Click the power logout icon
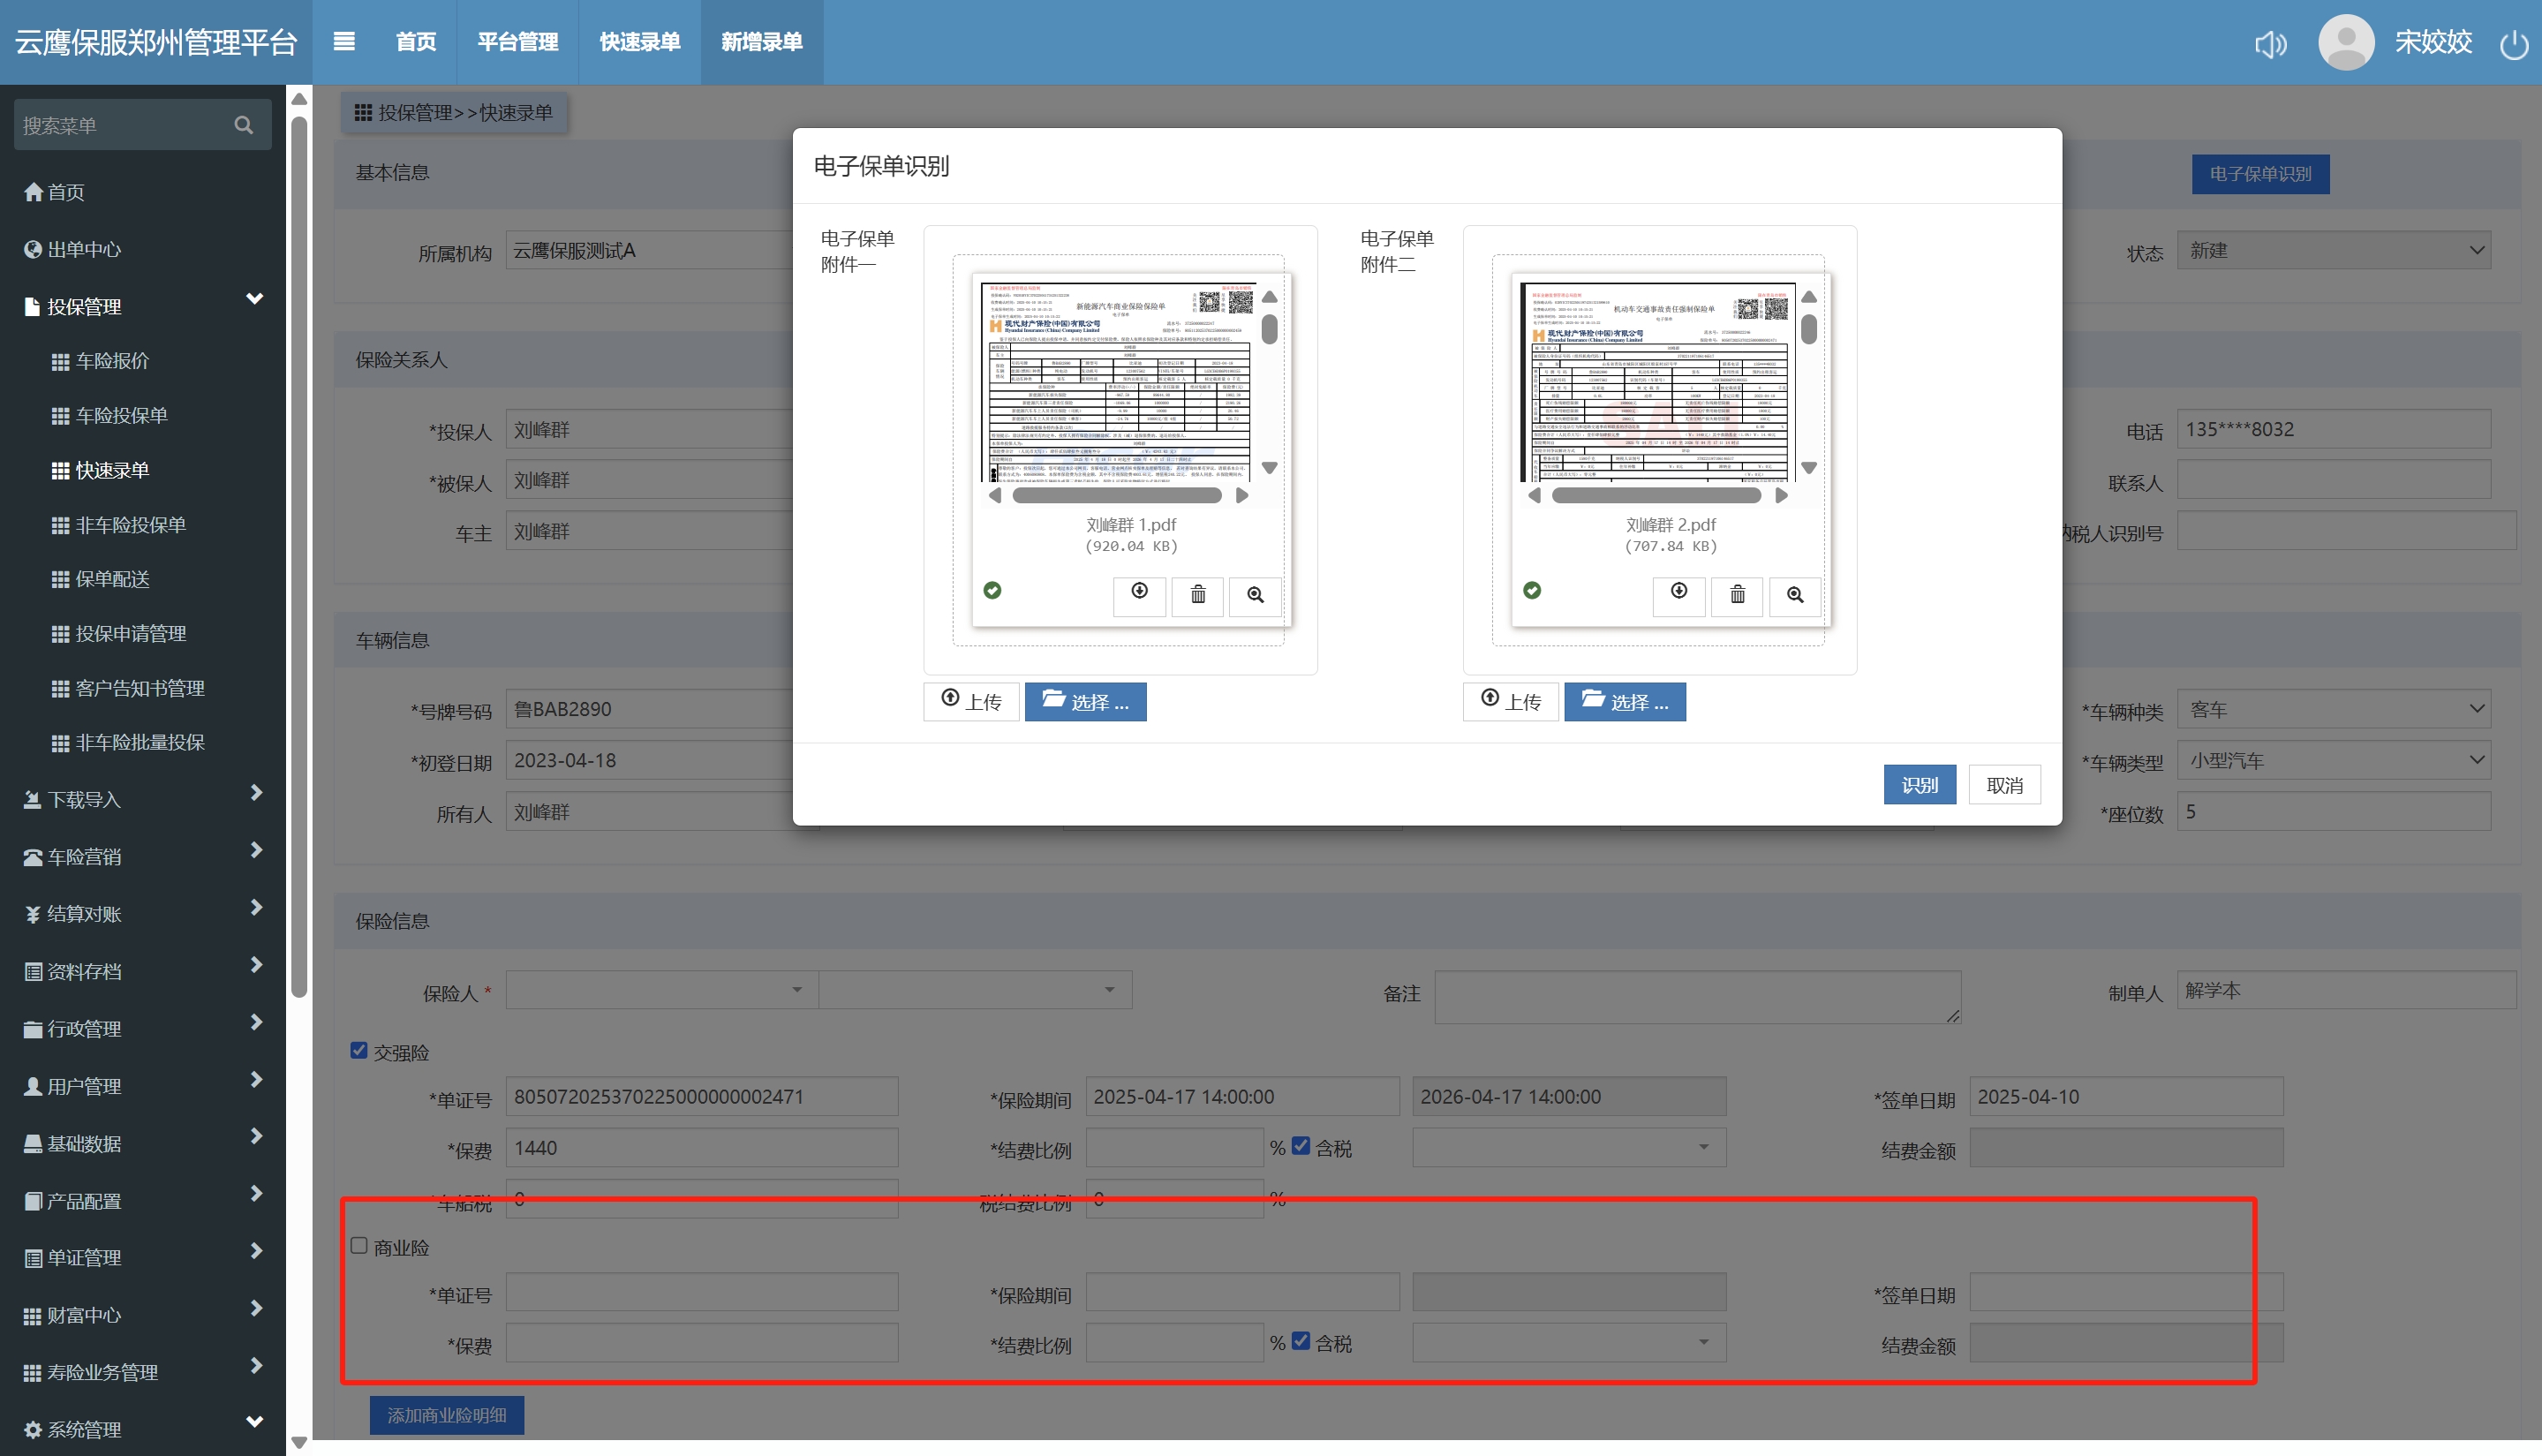The image size is (2542, 1456). [x=2512, y=44]
